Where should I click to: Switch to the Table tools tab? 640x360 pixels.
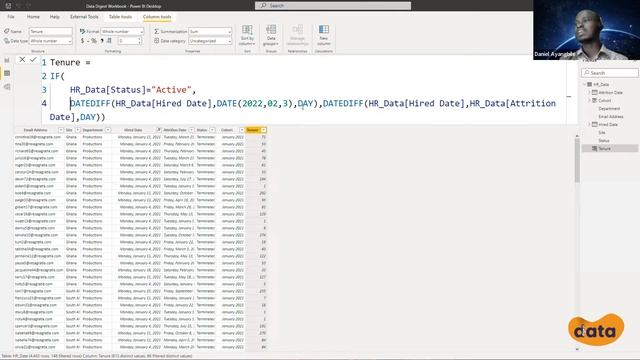(120, 17)
